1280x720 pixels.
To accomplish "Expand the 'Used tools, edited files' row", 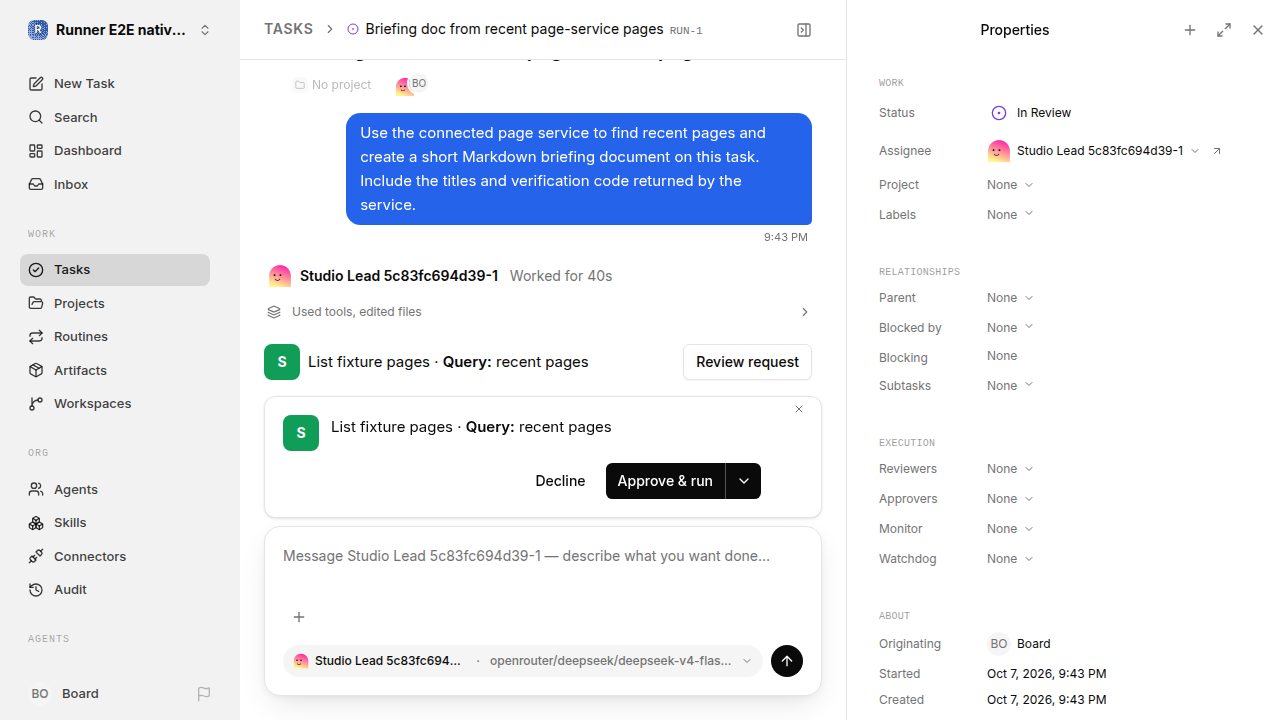I will click(x=538, y=312).
